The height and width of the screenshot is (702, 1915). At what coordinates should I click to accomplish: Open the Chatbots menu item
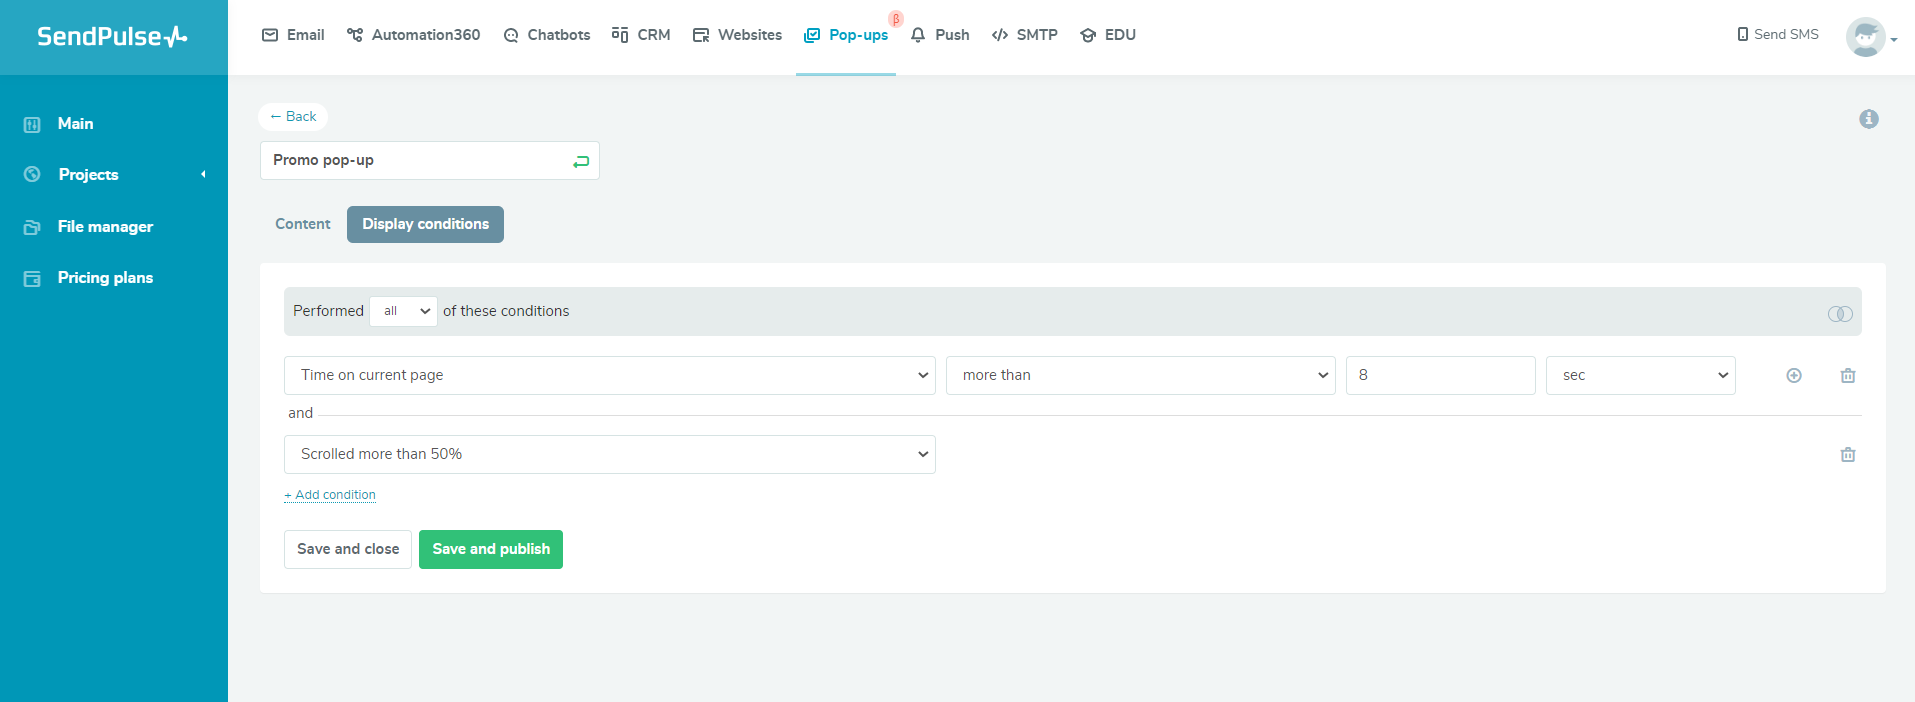[x=547, y=35]
